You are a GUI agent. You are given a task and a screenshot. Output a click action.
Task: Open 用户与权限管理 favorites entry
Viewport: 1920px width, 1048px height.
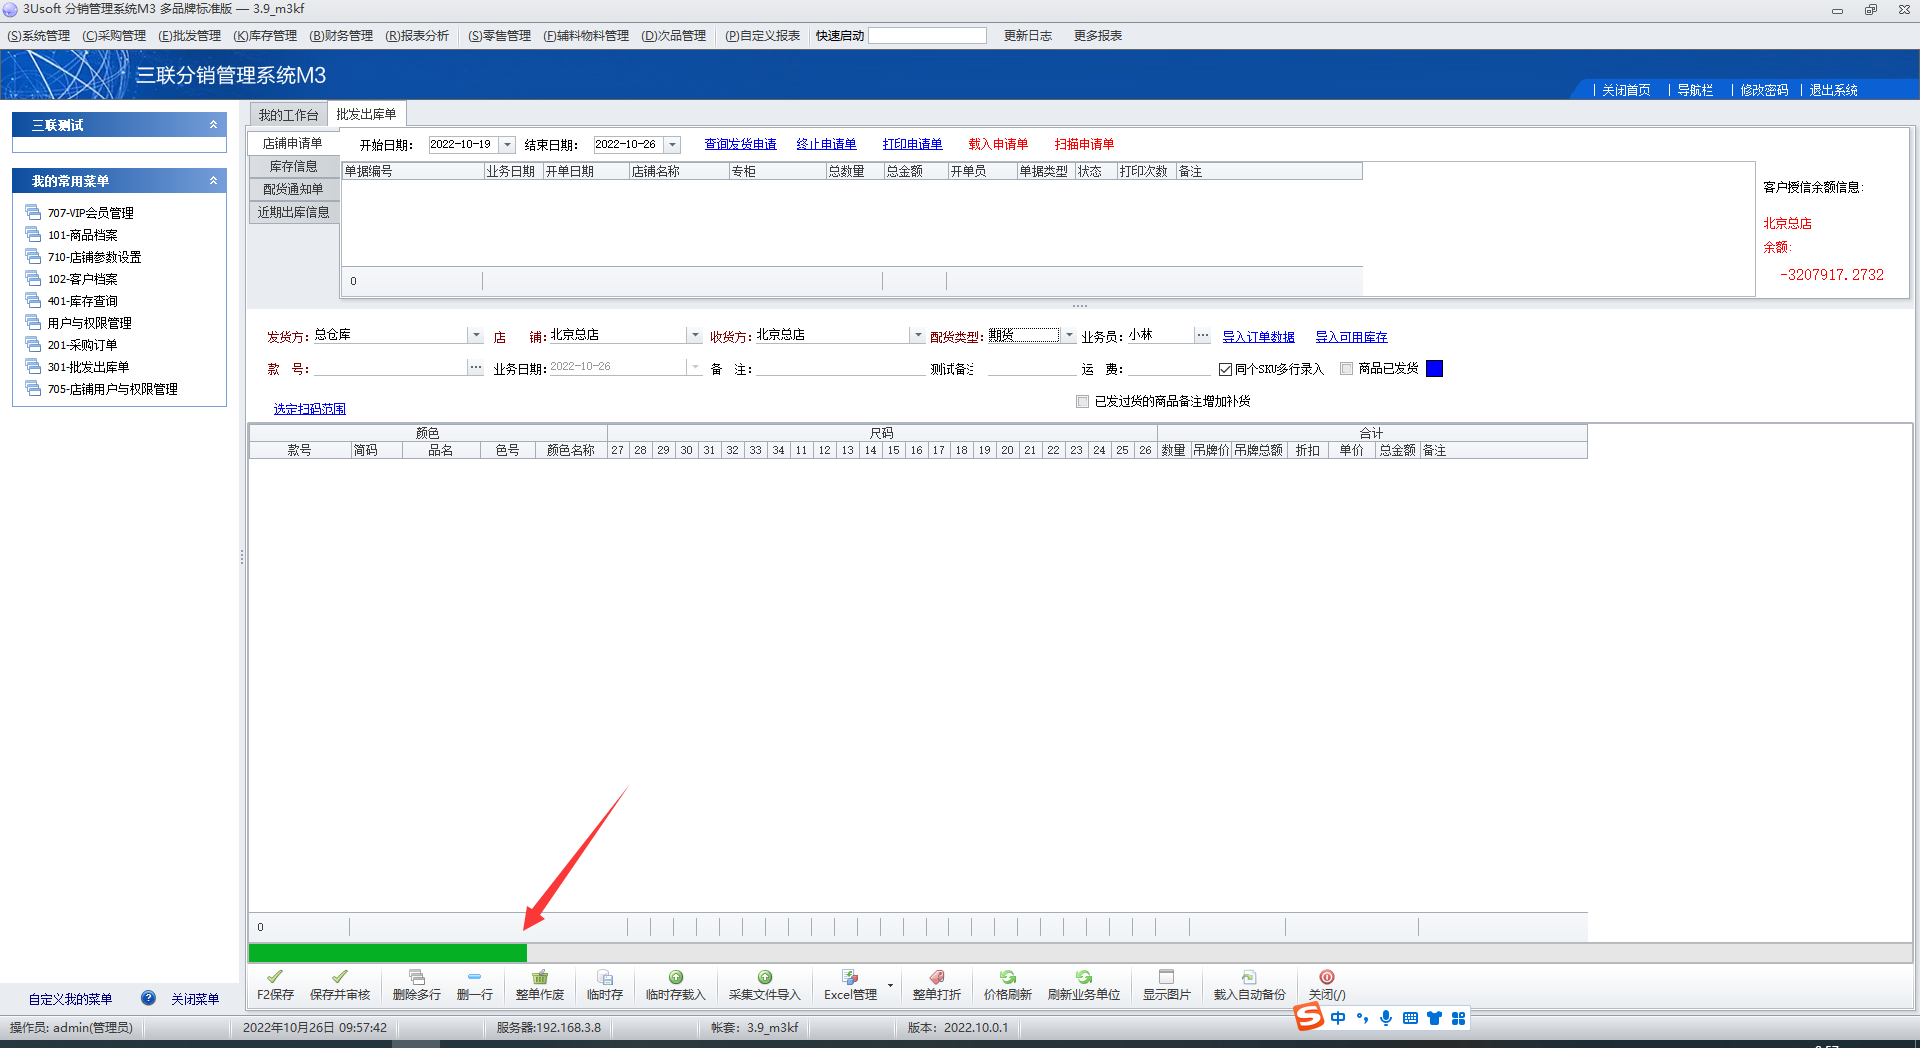pos(90,323)
